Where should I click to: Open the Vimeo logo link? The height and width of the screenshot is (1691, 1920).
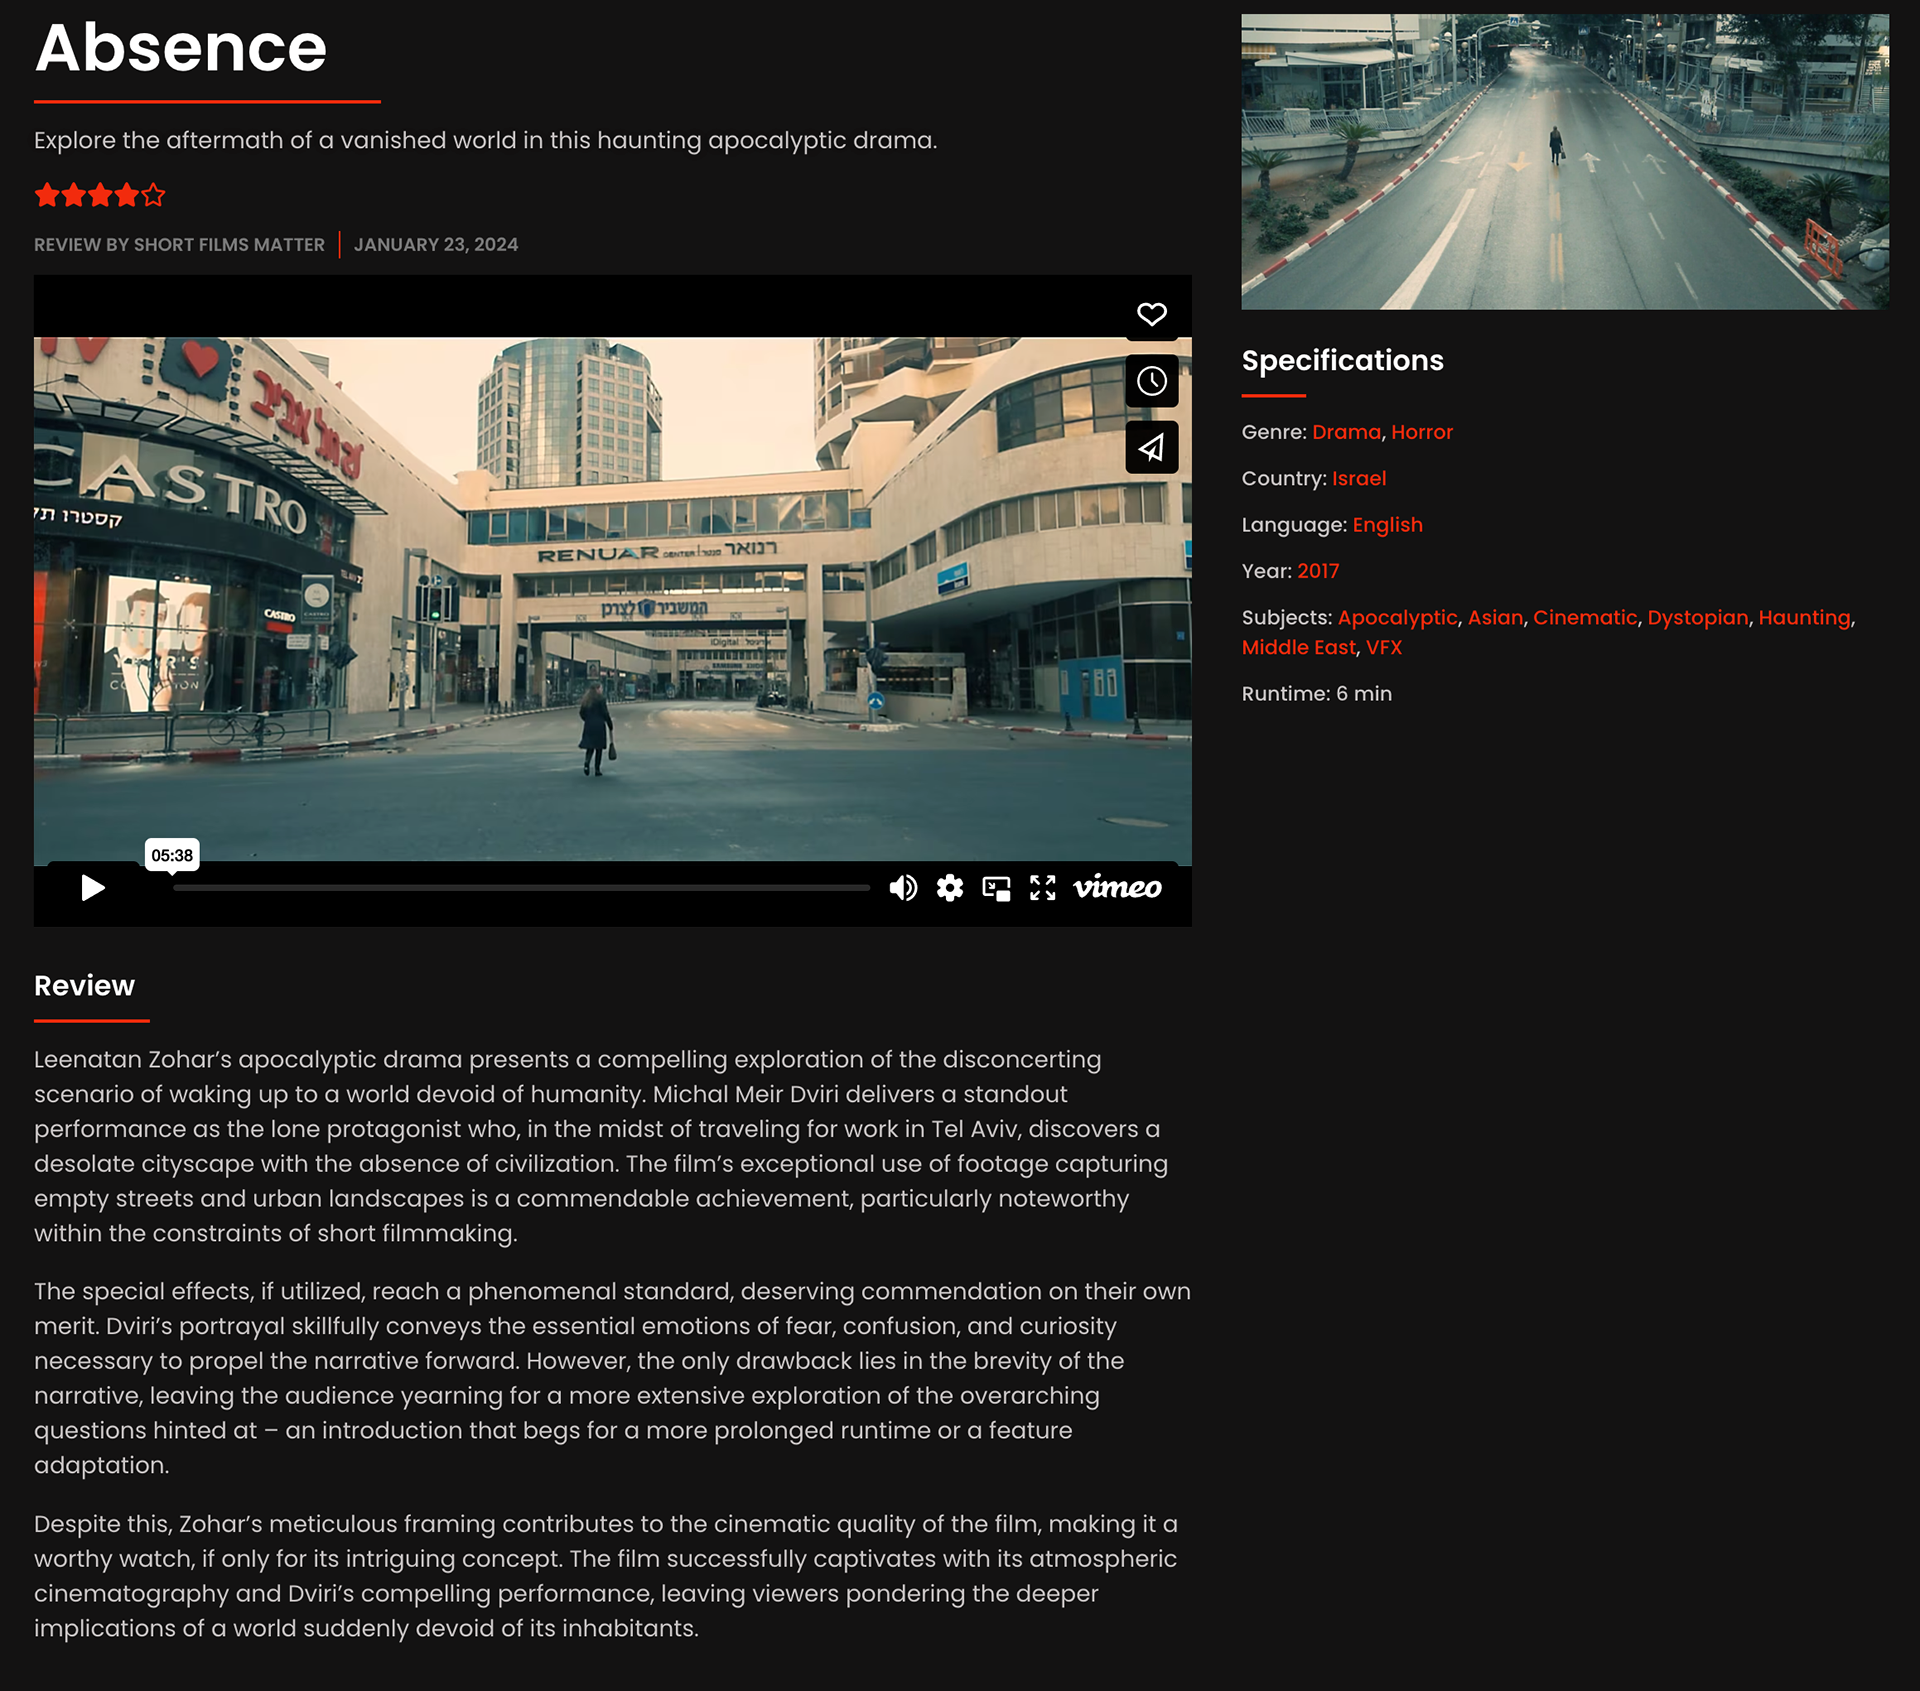1117,888
